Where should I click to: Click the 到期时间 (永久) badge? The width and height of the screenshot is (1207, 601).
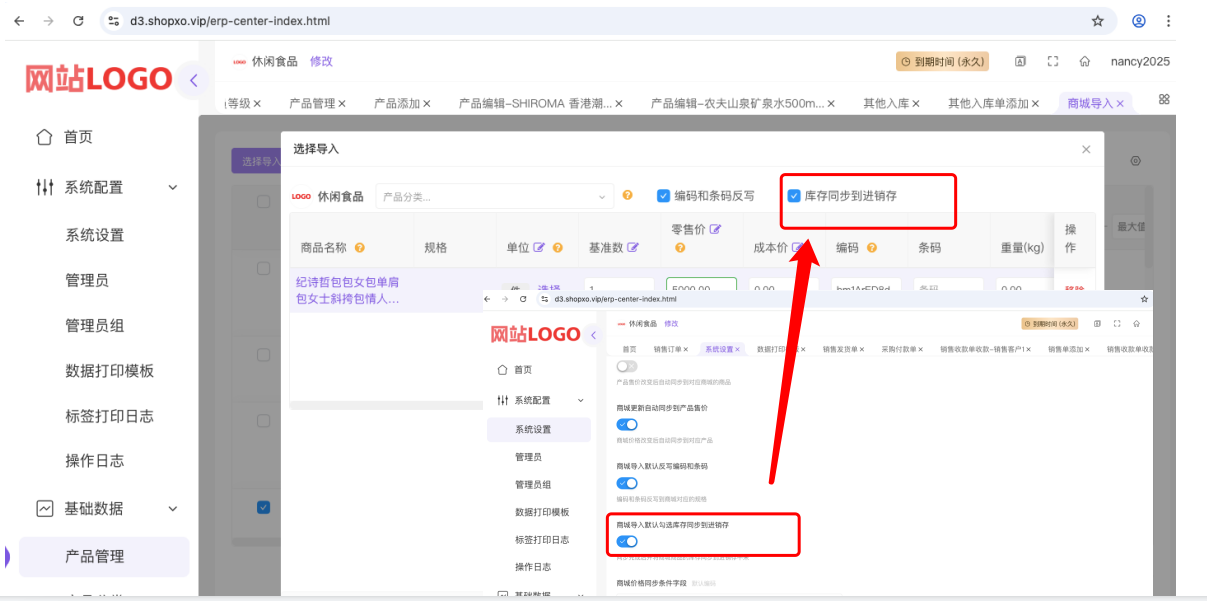coord(942,61)
